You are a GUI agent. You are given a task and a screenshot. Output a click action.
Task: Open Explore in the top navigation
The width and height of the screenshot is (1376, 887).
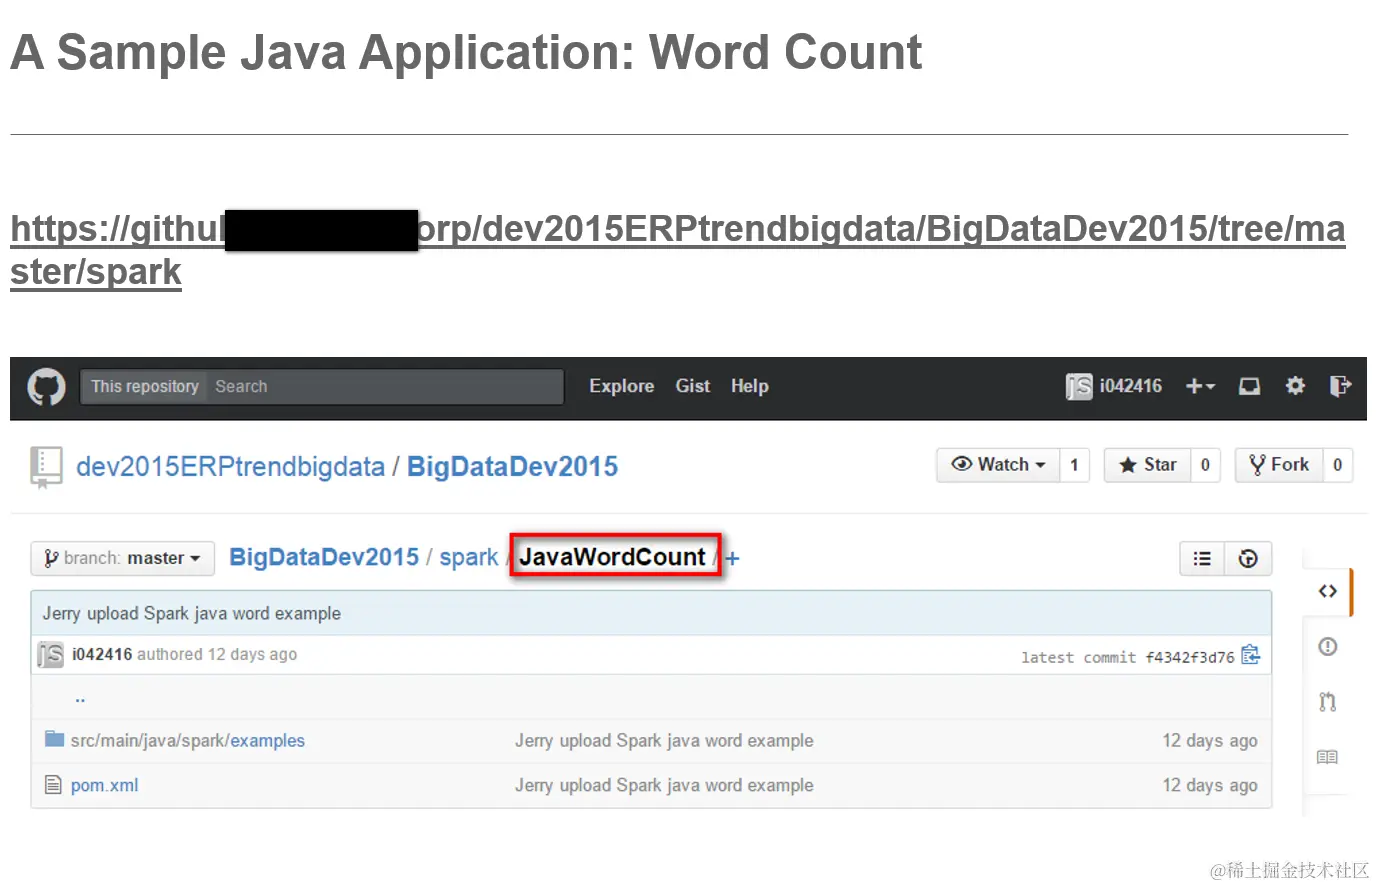(x=621, y=386)
